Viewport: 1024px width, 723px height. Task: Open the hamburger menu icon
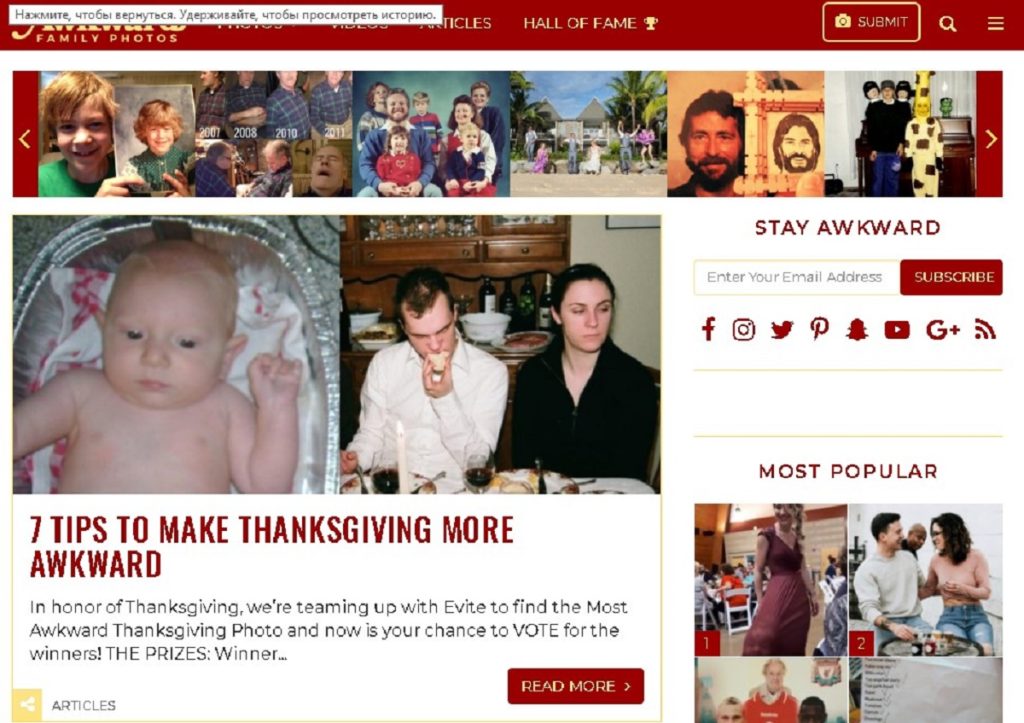coord(995,24)
